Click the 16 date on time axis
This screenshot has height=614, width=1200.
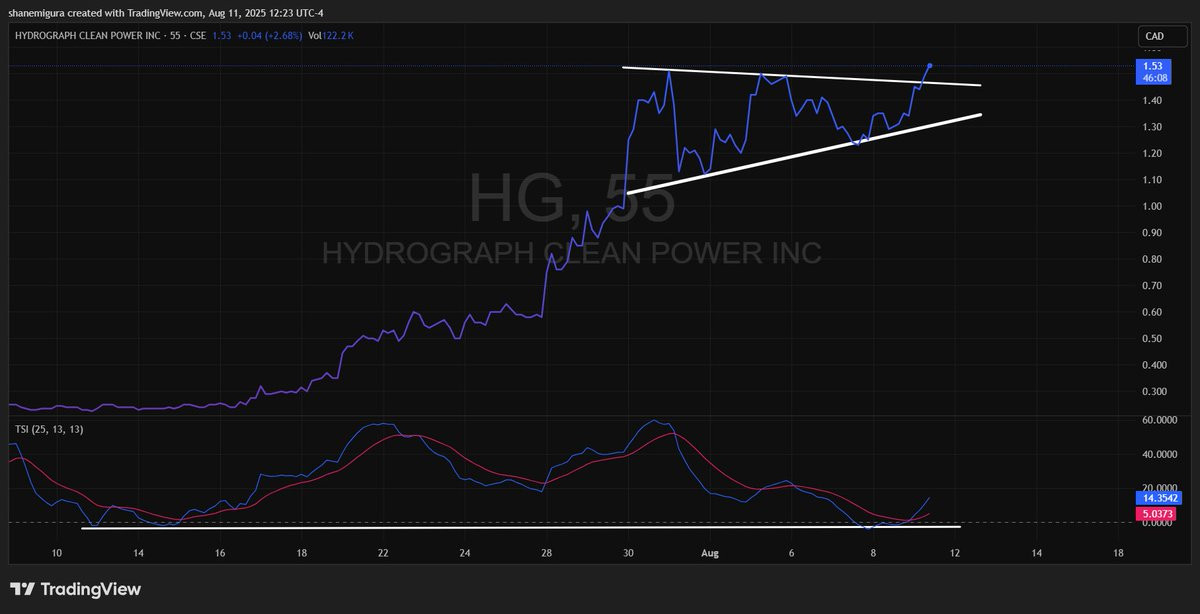[x=220, y=552]
